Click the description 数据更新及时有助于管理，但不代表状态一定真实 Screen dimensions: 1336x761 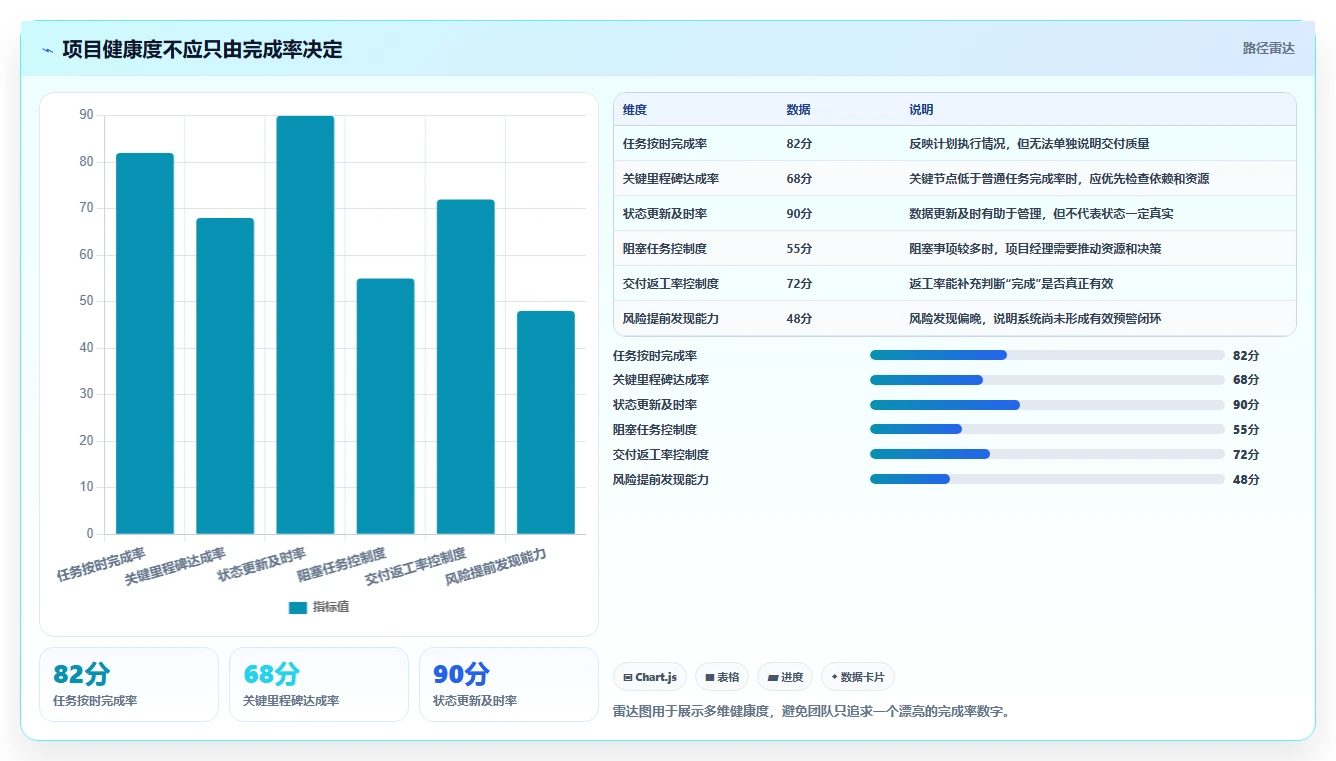pos(1041,214)
